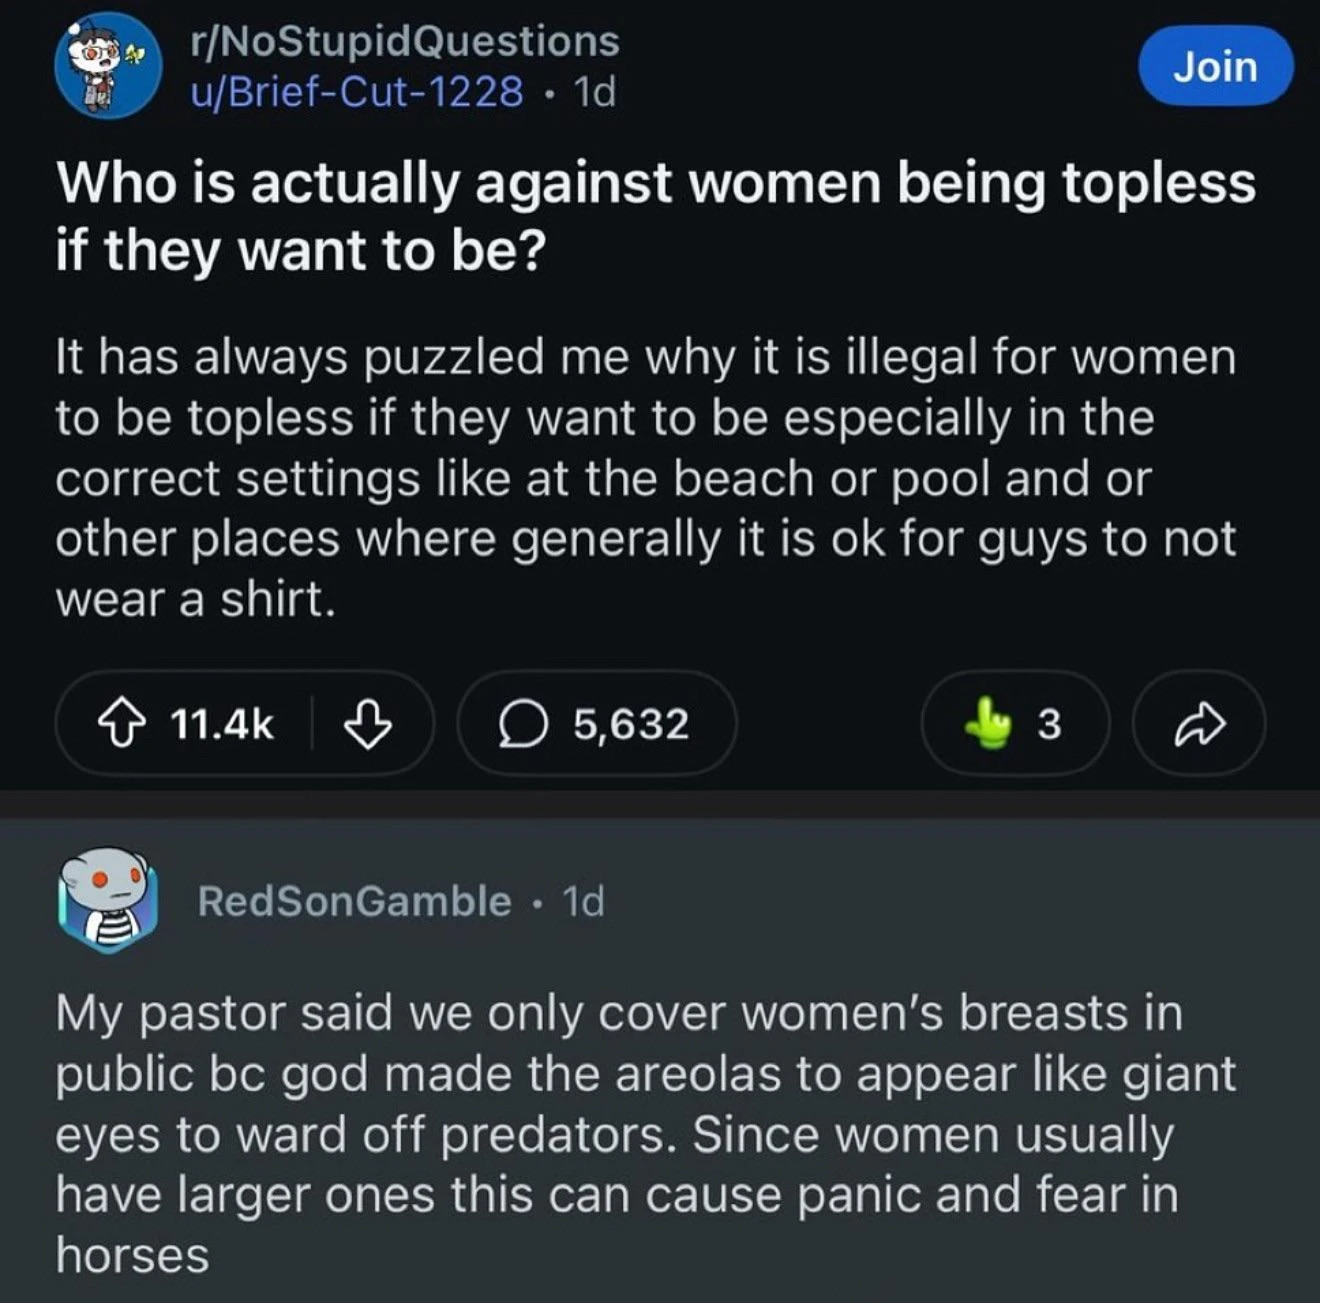Select RedSonGamble's comment about the pastor
Image resolution: width=1320 pixels, height=1303 pixels.
pyautogui.click(x=645, y=1133)
